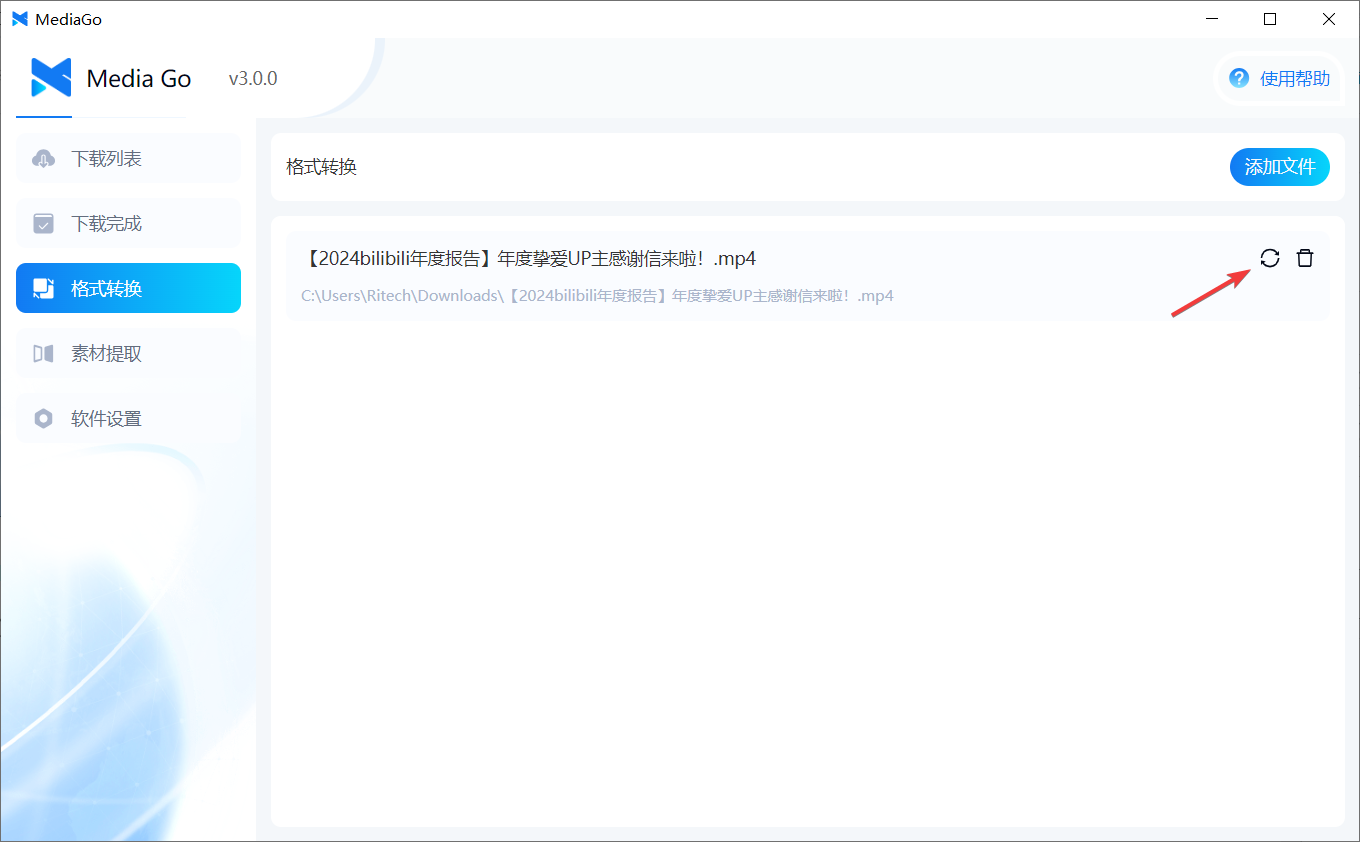Open the 下载列表 download list tab

(x=128, y=158)
